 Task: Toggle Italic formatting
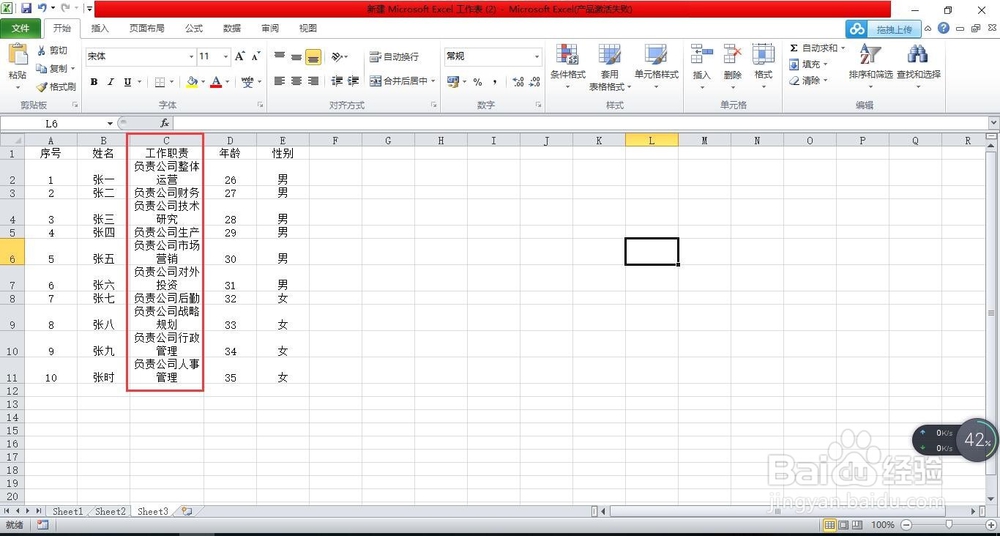click(110, 82)
